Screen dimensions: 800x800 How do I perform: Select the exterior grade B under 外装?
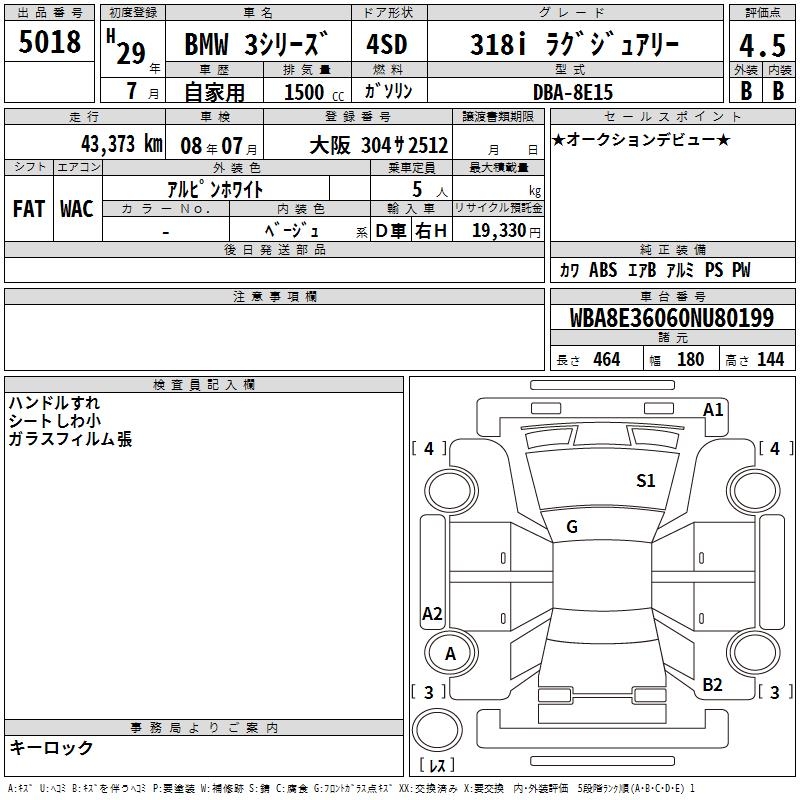[746, 91]
